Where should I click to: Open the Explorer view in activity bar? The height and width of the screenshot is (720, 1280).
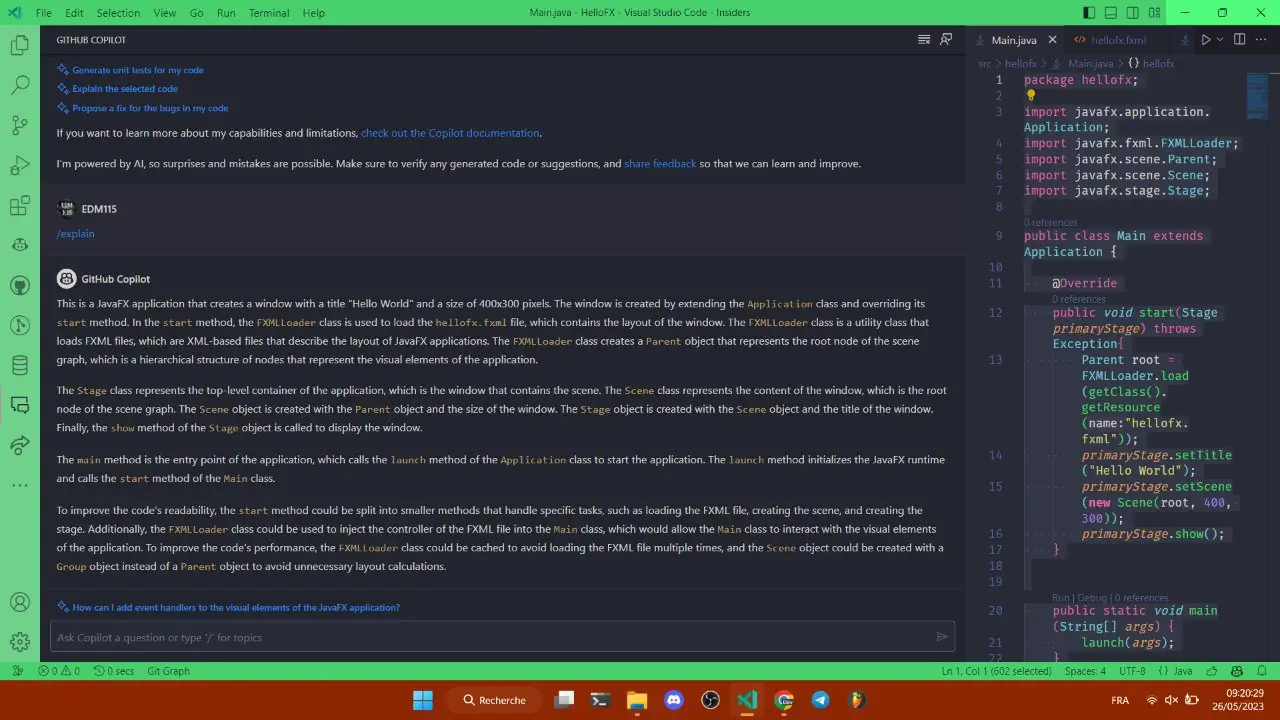coord(19,45)
